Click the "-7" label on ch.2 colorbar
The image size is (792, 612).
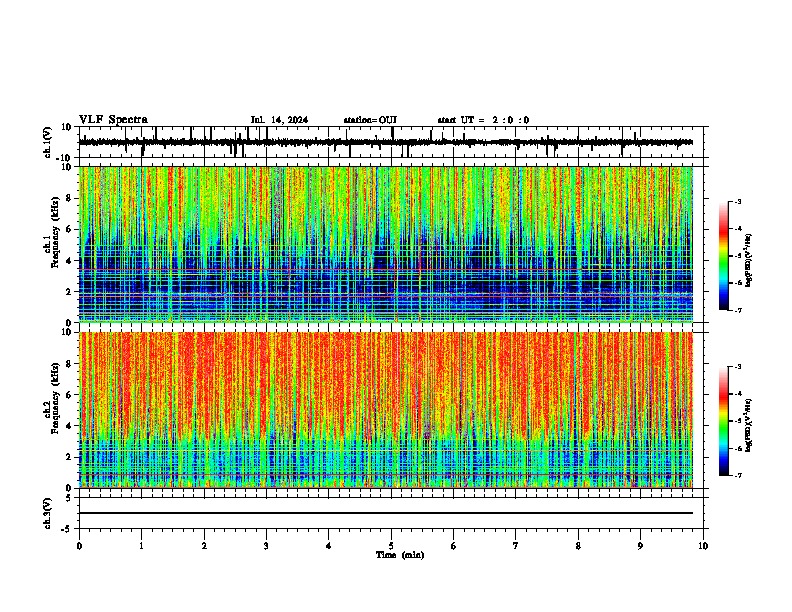737,476
